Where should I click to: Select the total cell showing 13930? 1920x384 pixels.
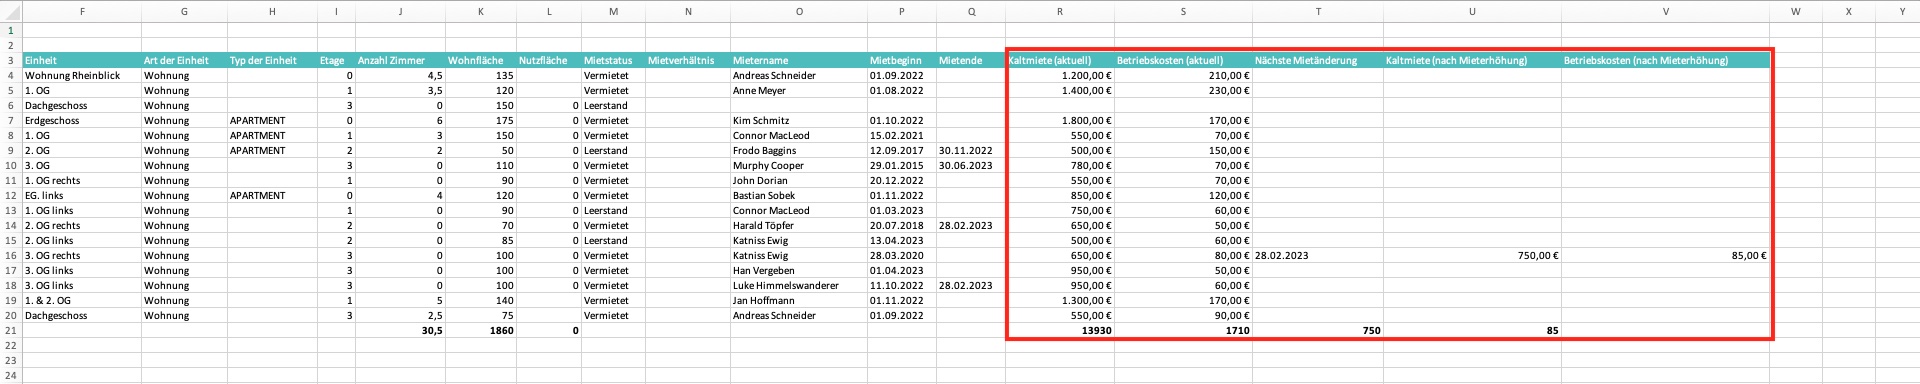pos(1059,330)
